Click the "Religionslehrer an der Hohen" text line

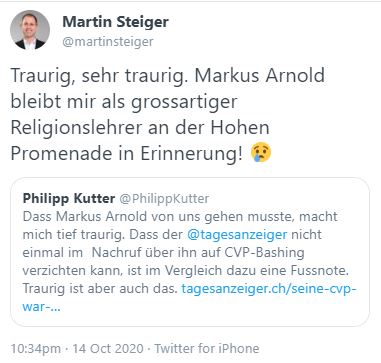(x=140, y=127)
